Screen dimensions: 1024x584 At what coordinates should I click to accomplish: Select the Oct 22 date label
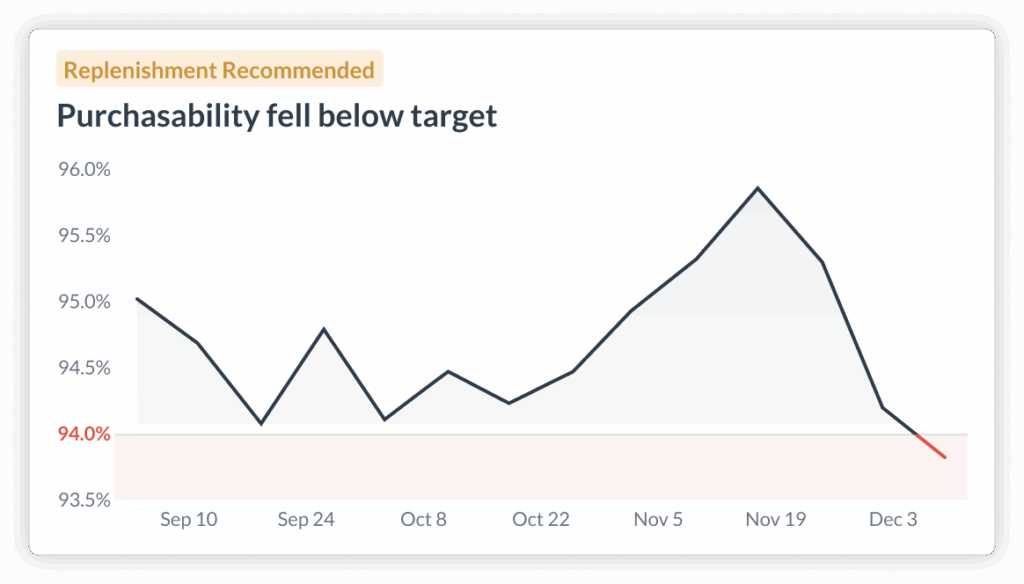[541, 519]
